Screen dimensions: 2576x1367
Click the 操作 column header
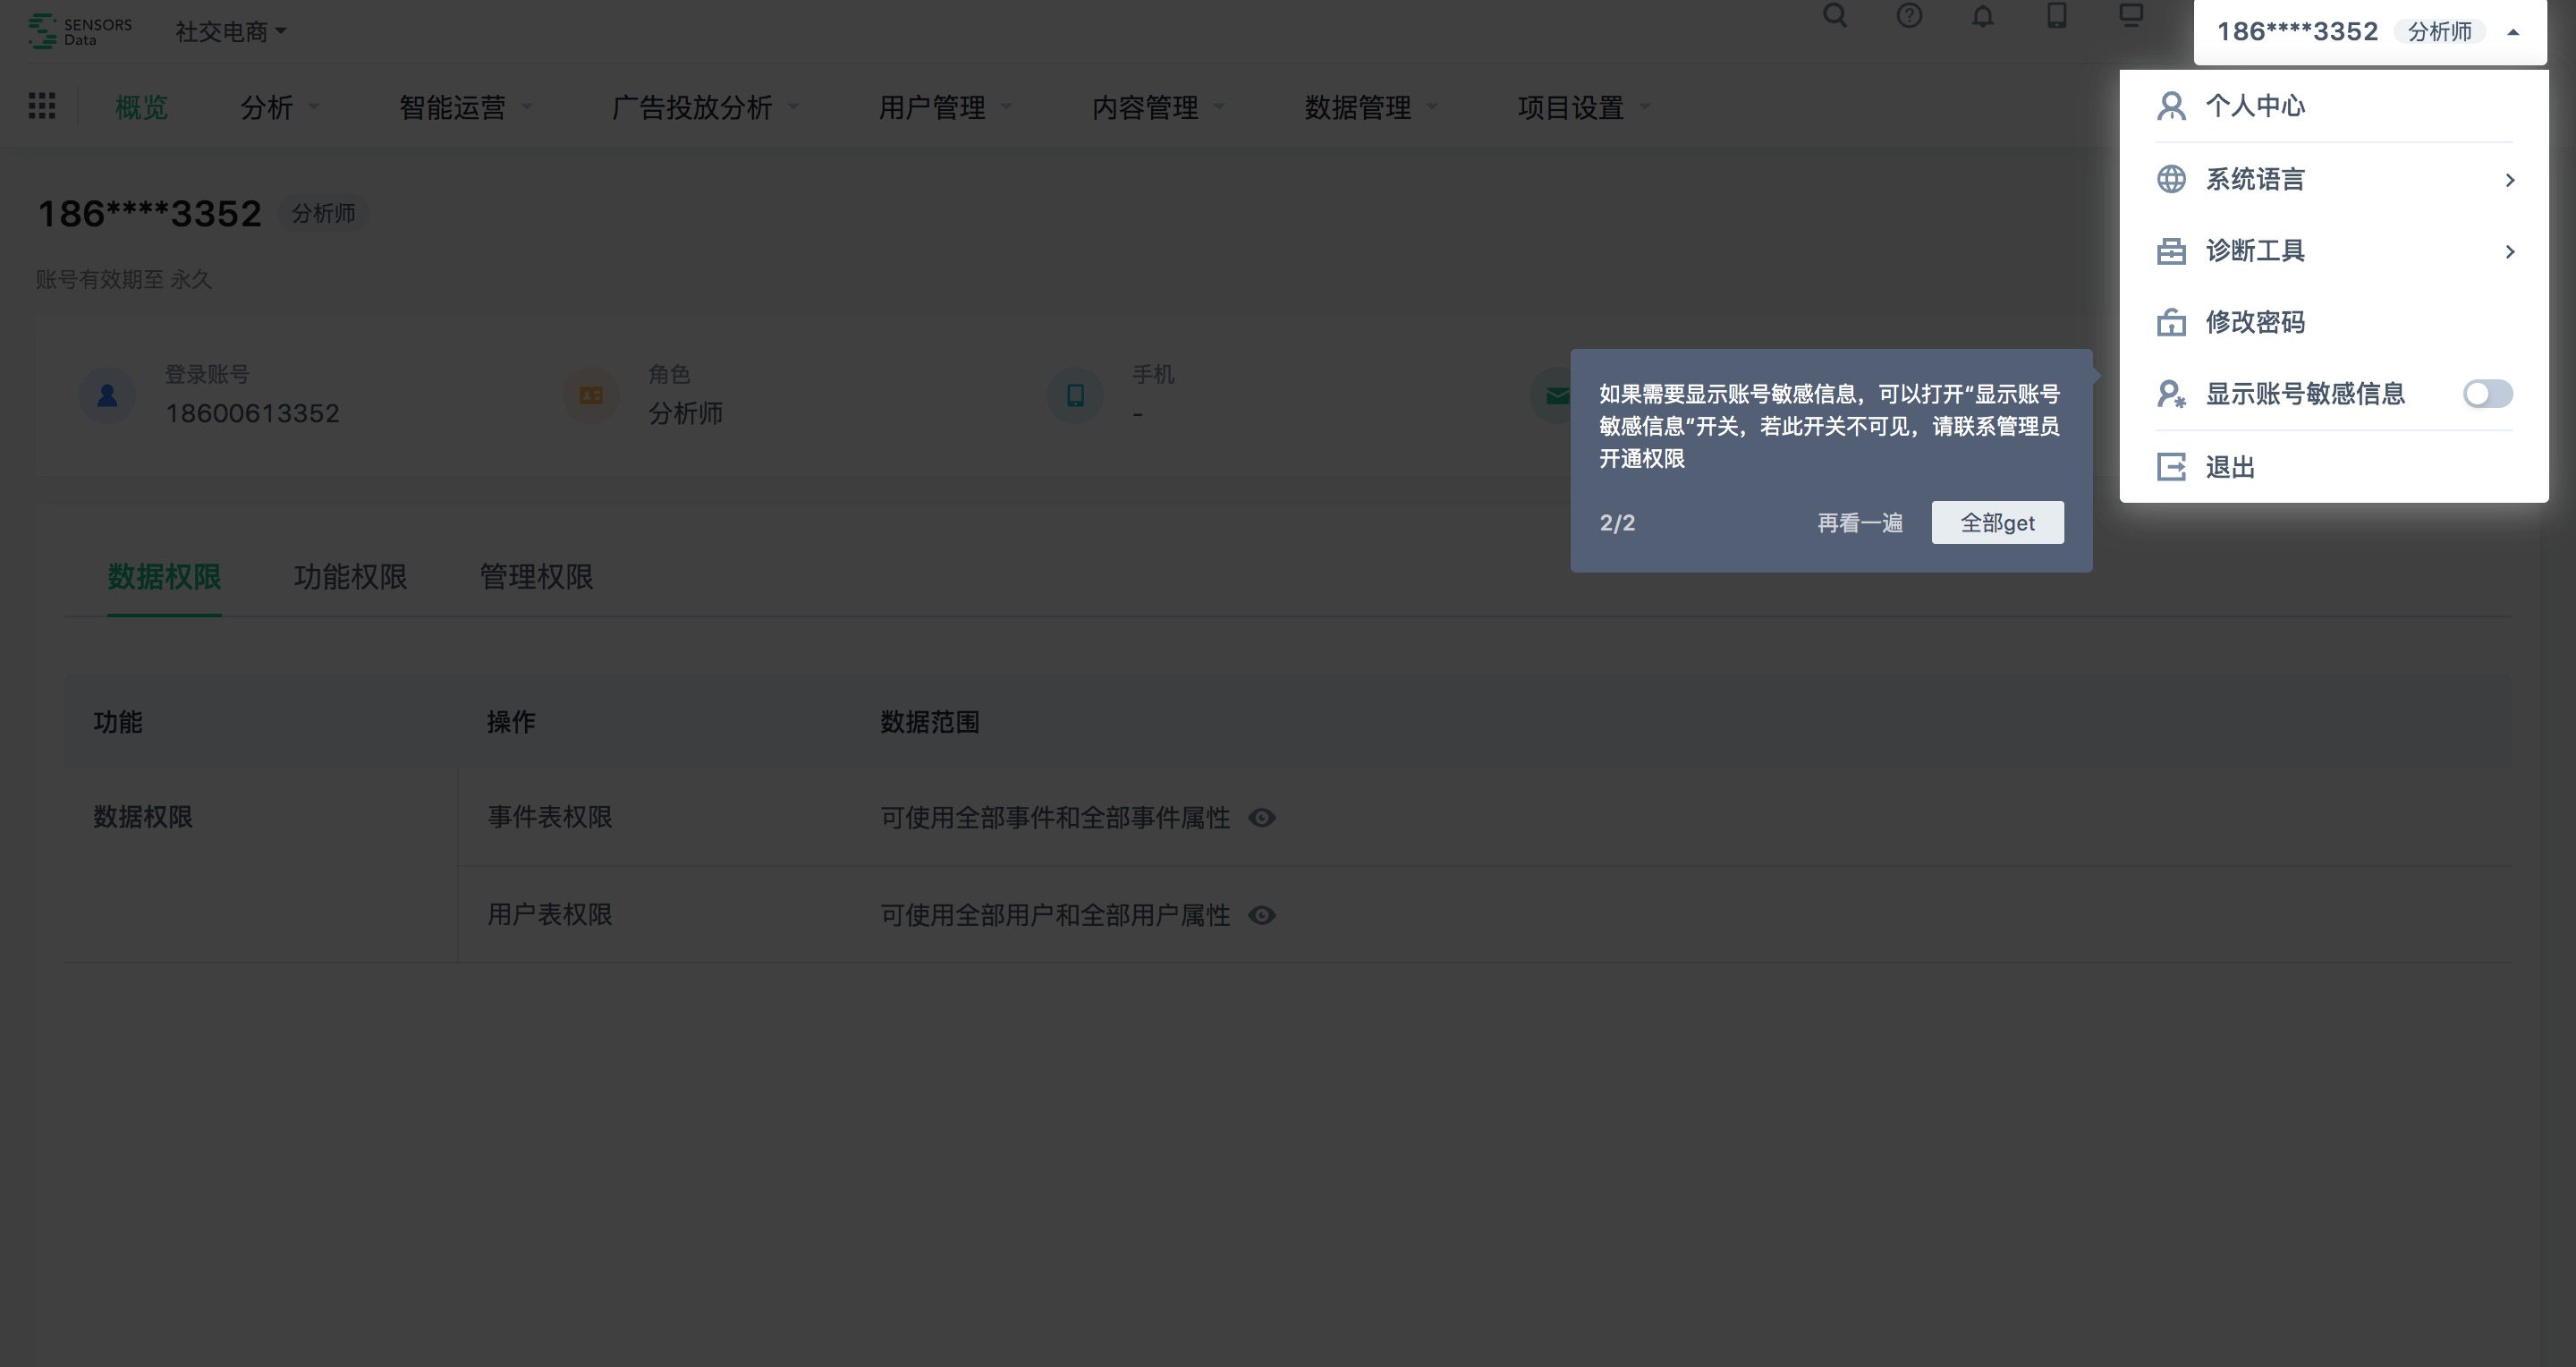[511, 722]
